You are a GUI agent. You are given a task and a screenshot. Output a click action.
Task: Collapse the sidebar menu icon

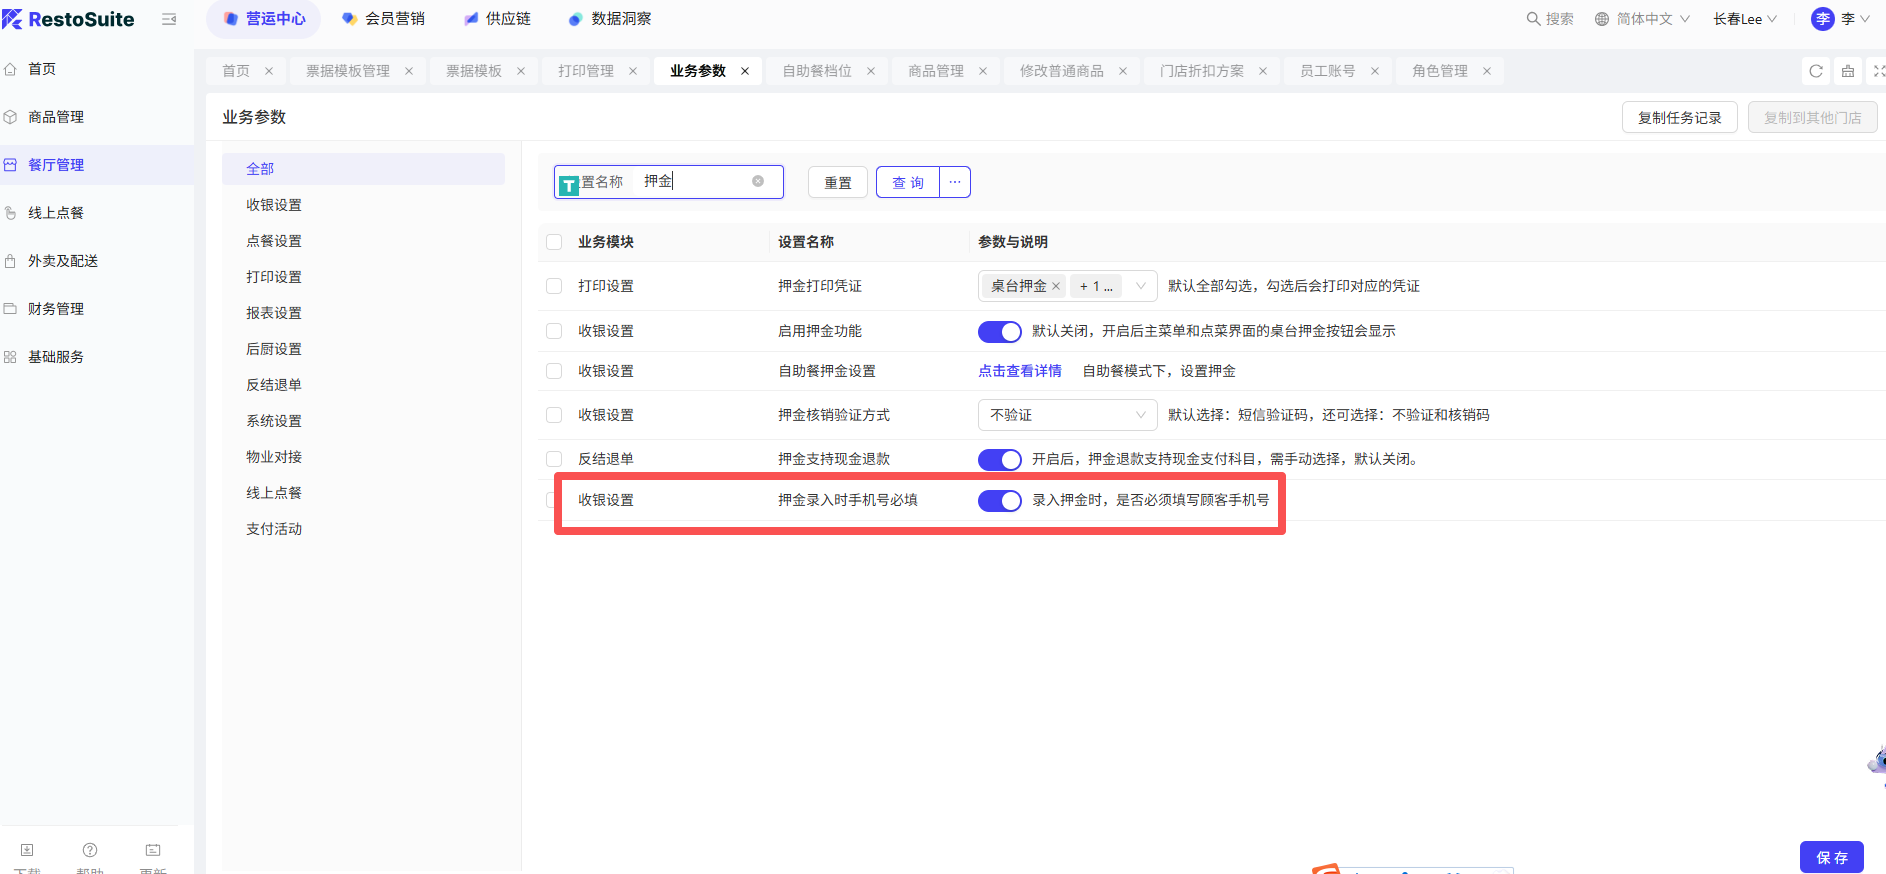tap(169, 19)
